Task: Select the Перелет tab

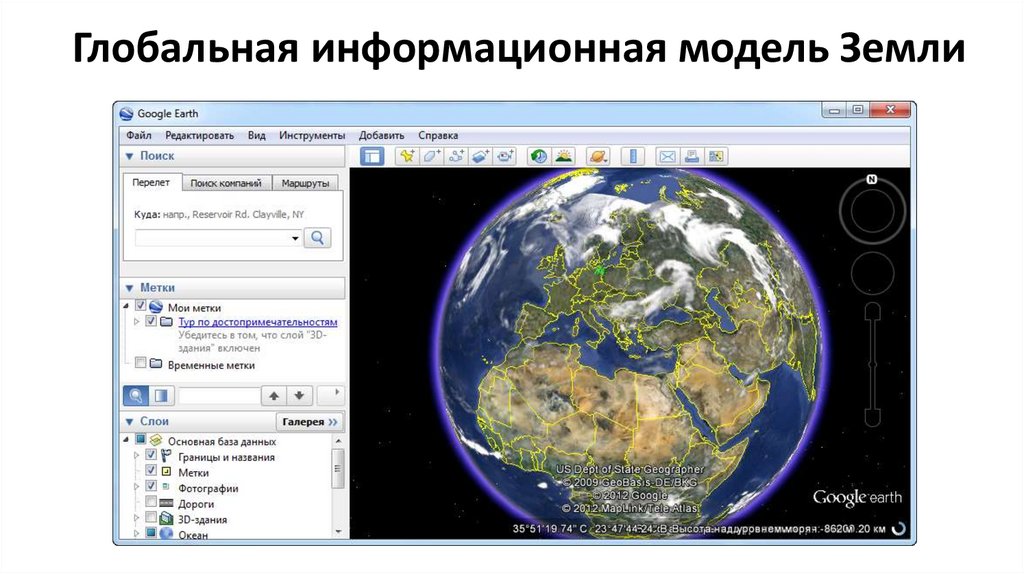Action: click(x=151, y=183)
